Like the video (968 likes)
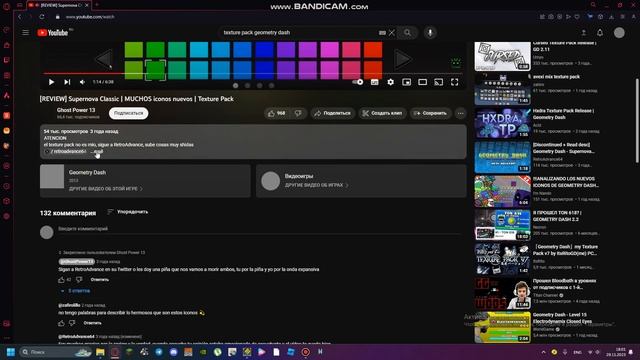This screenshot has height=360, width=640. (x=276, y=113)
